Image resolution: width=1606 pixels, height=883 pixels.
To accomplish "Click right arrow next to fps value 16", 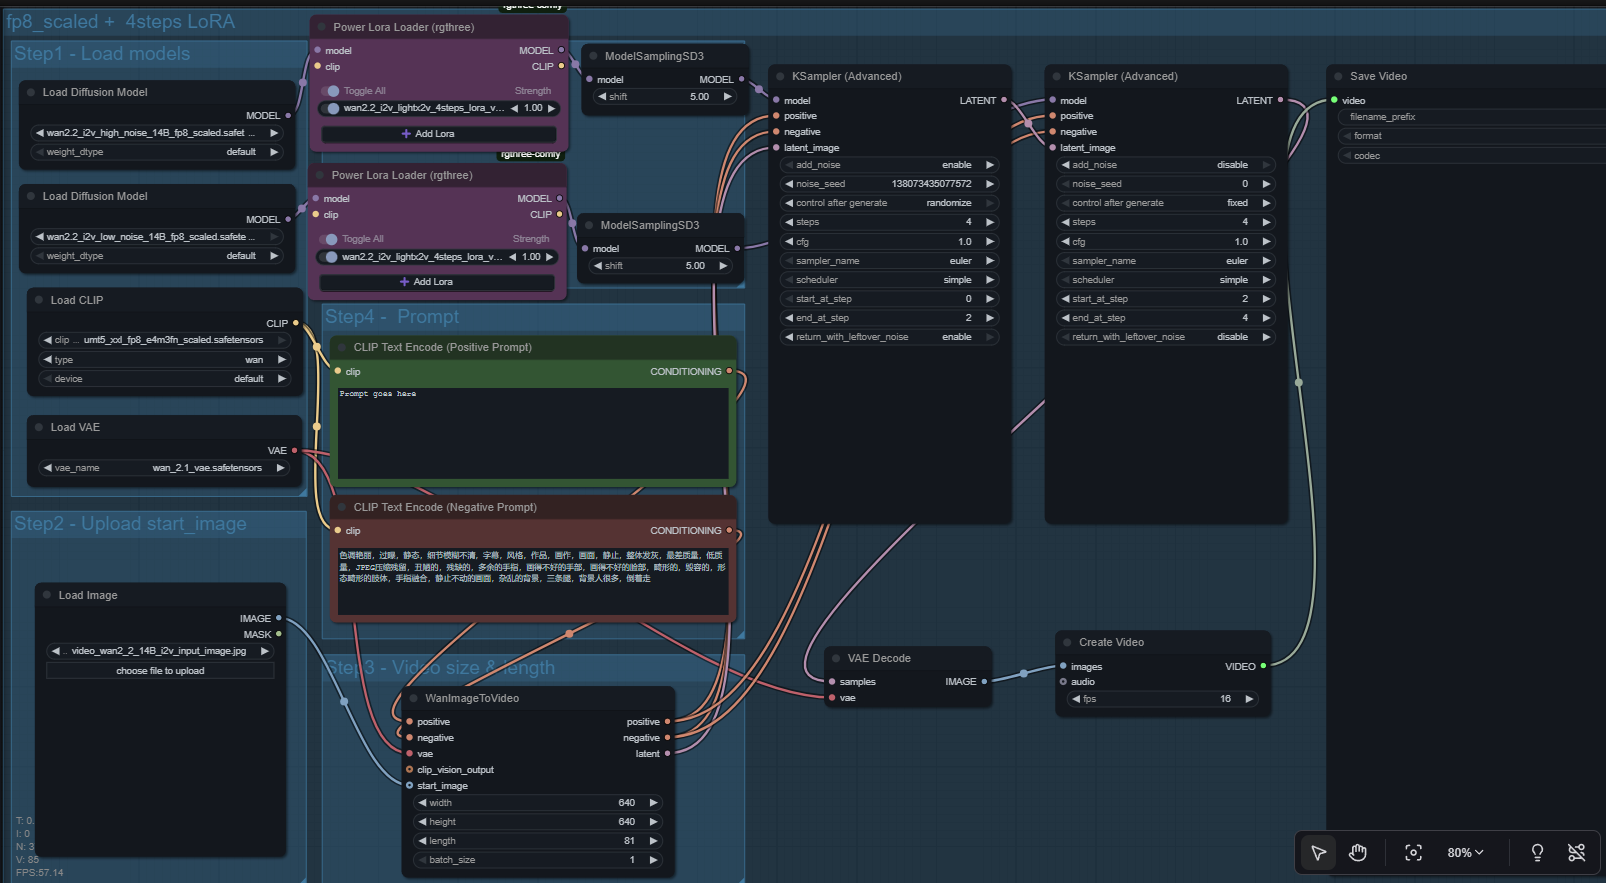I will coord(1249,699).
